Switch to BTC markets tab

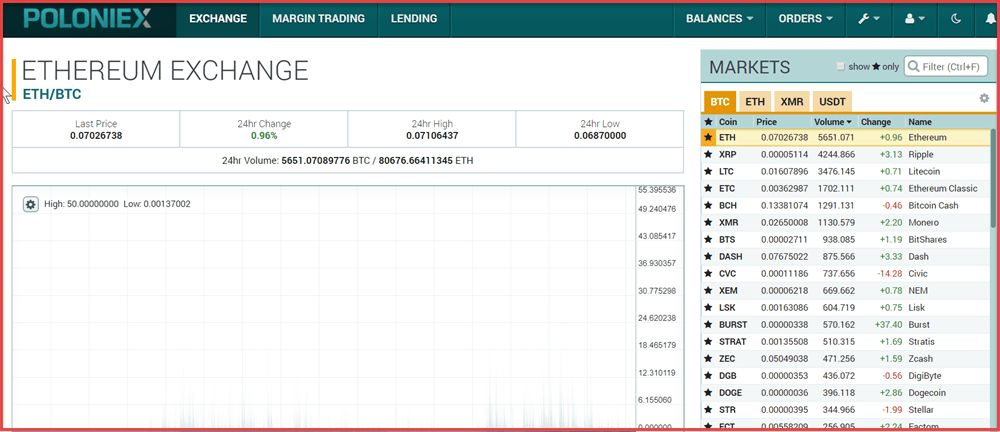tap(720, 101)
